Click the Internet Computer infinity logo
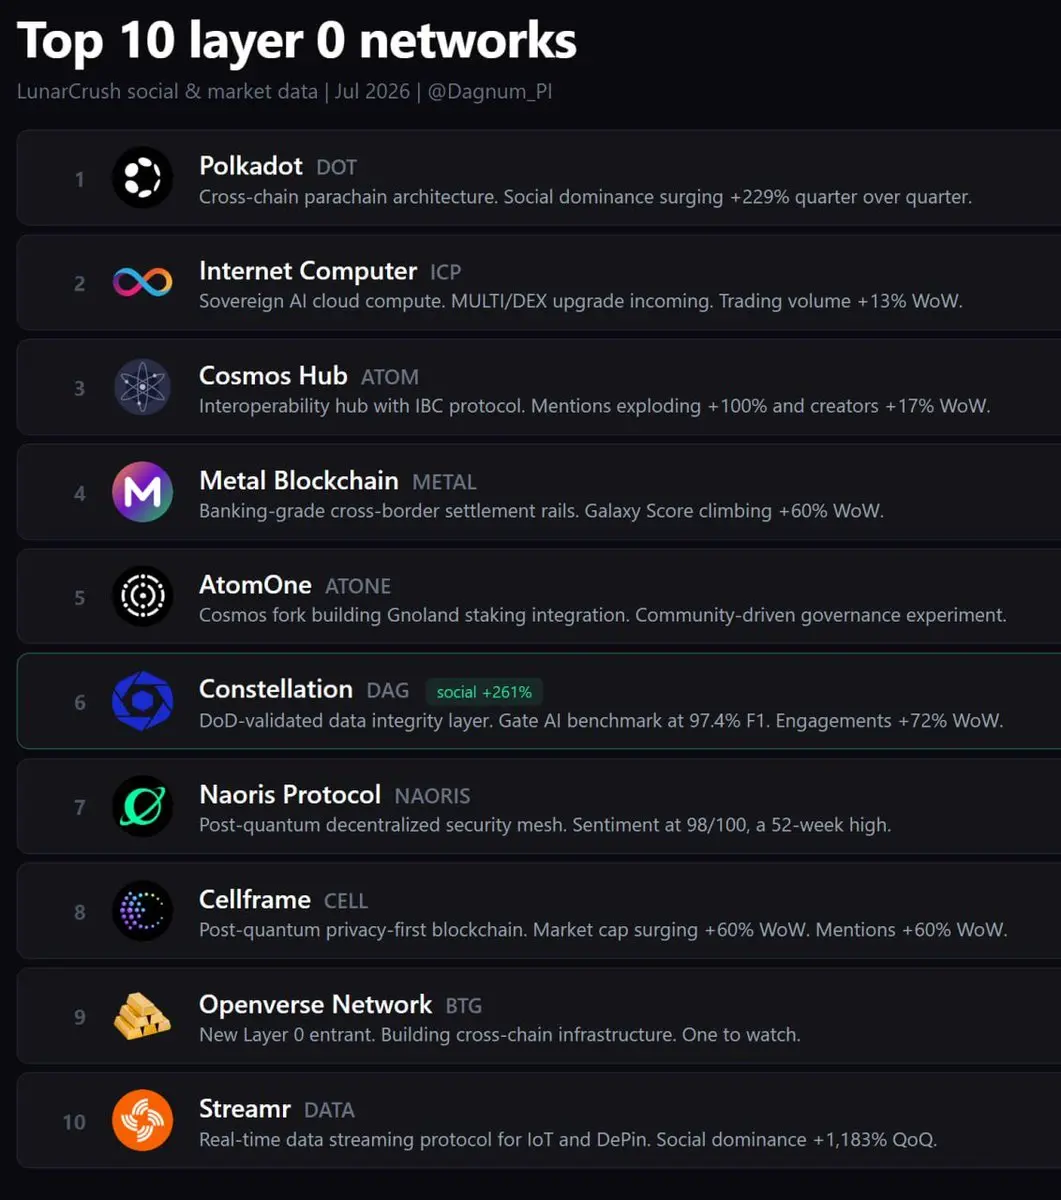The height and width of the screenshot is (1200, 1061). pos(142,283)
